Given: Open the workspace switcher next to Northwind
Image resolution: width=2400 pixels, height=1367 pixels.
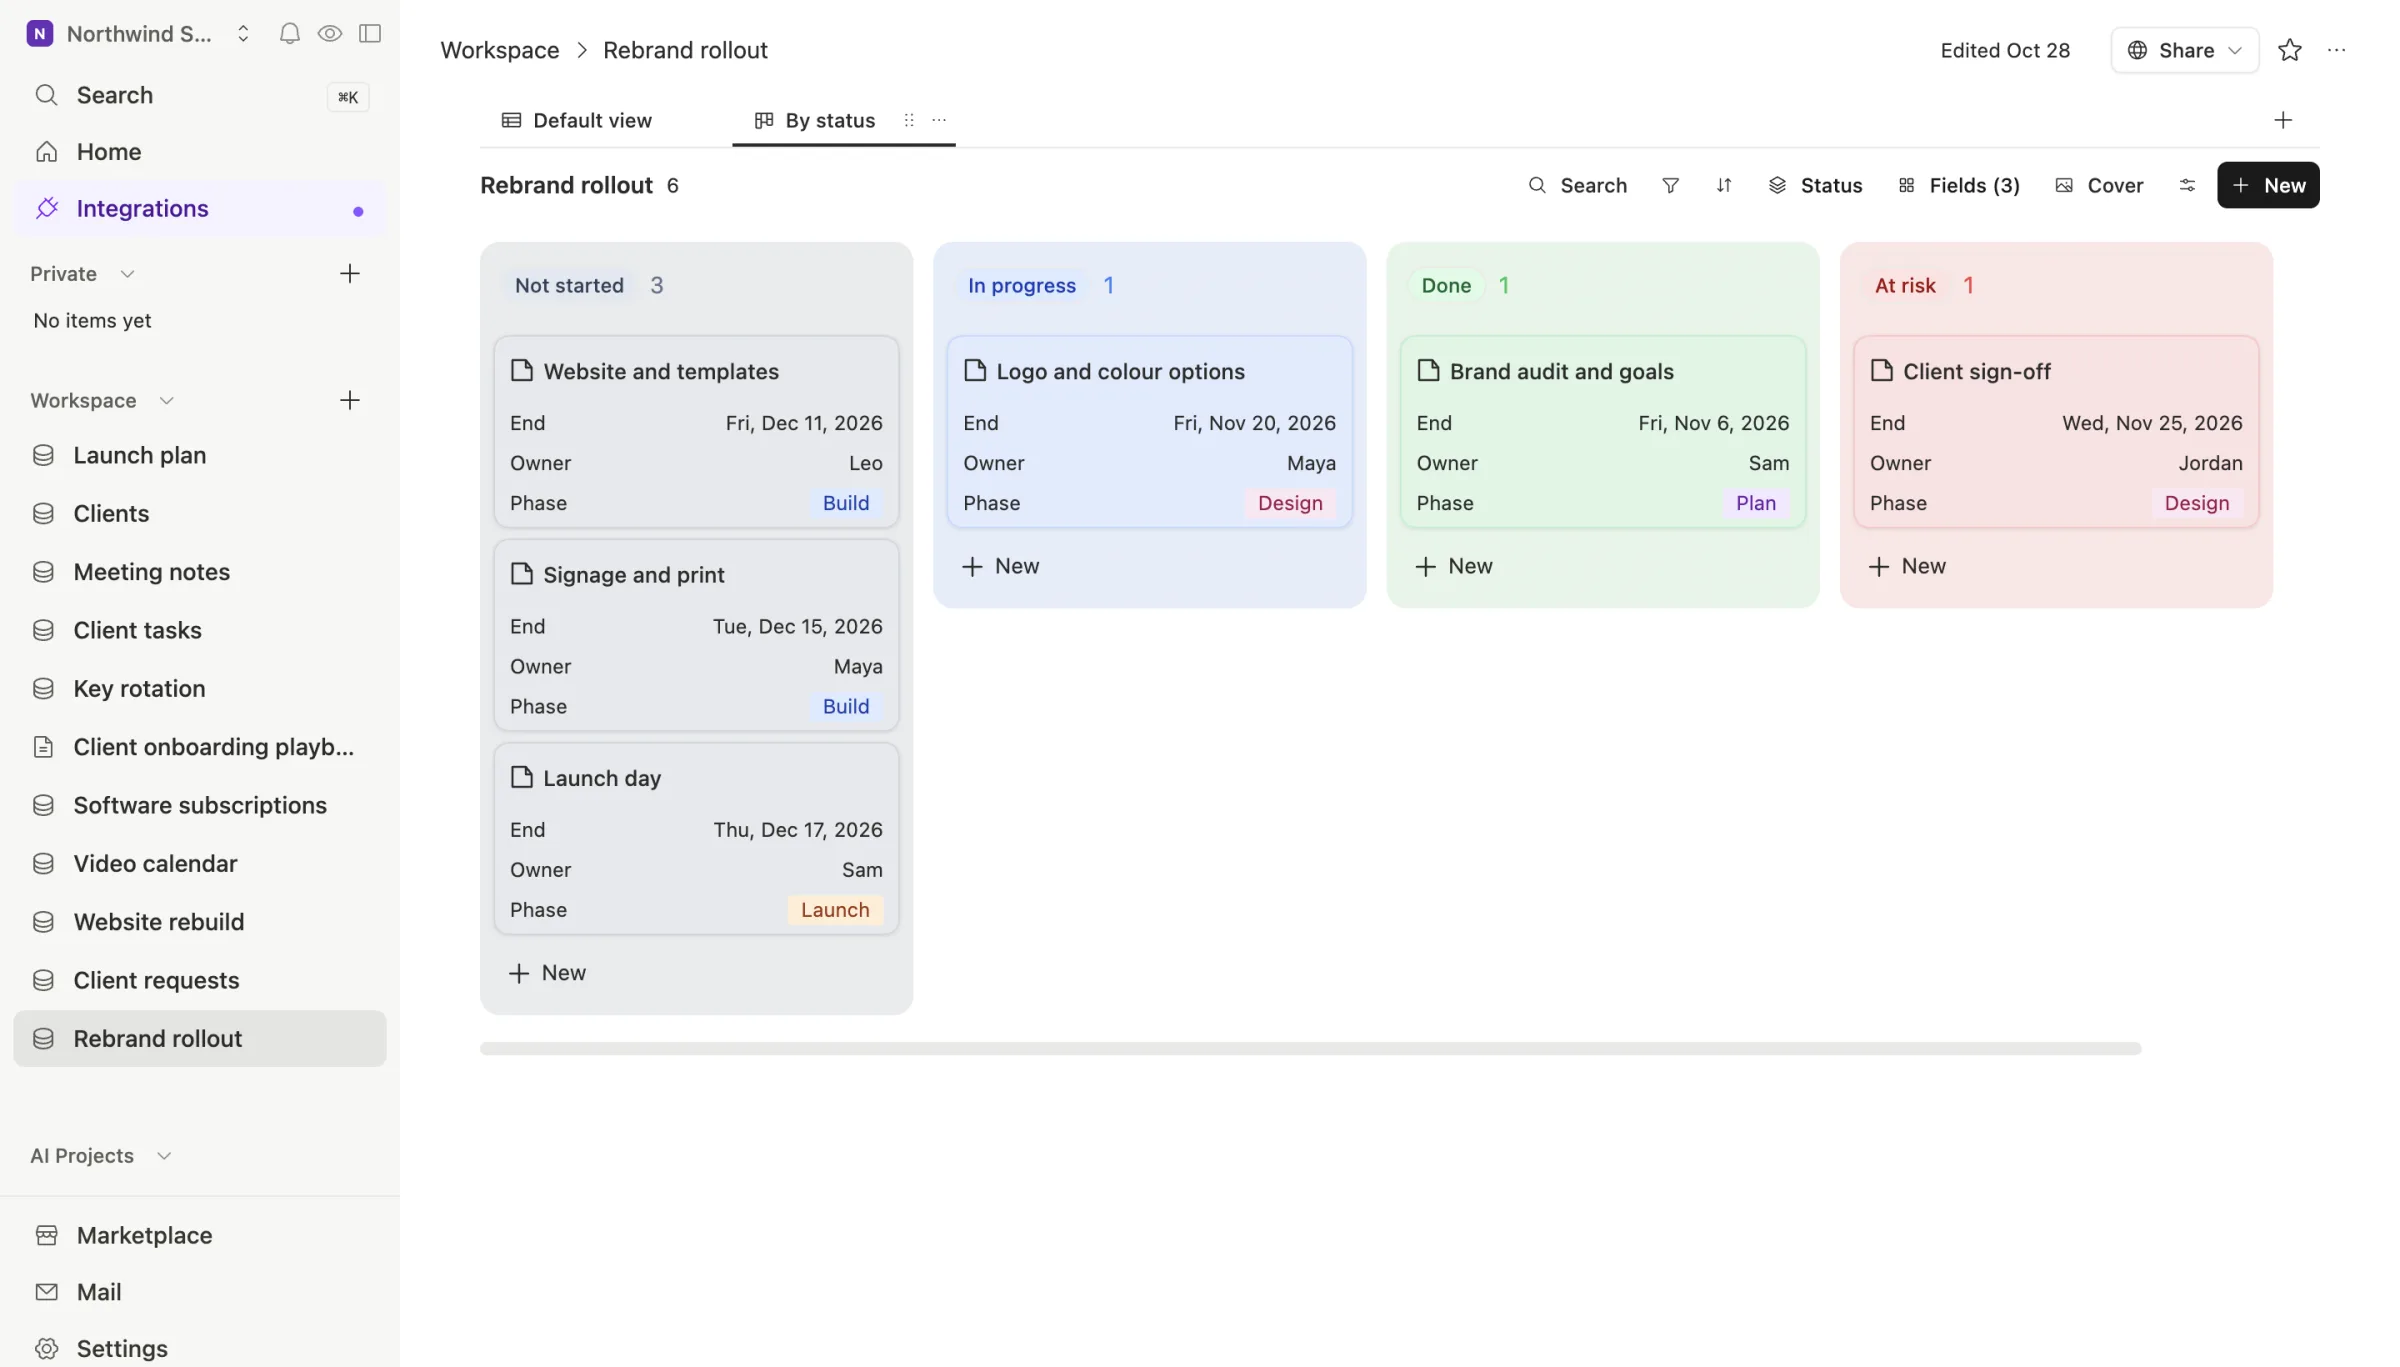Looking at the screenshot, I should pos(243,34).
